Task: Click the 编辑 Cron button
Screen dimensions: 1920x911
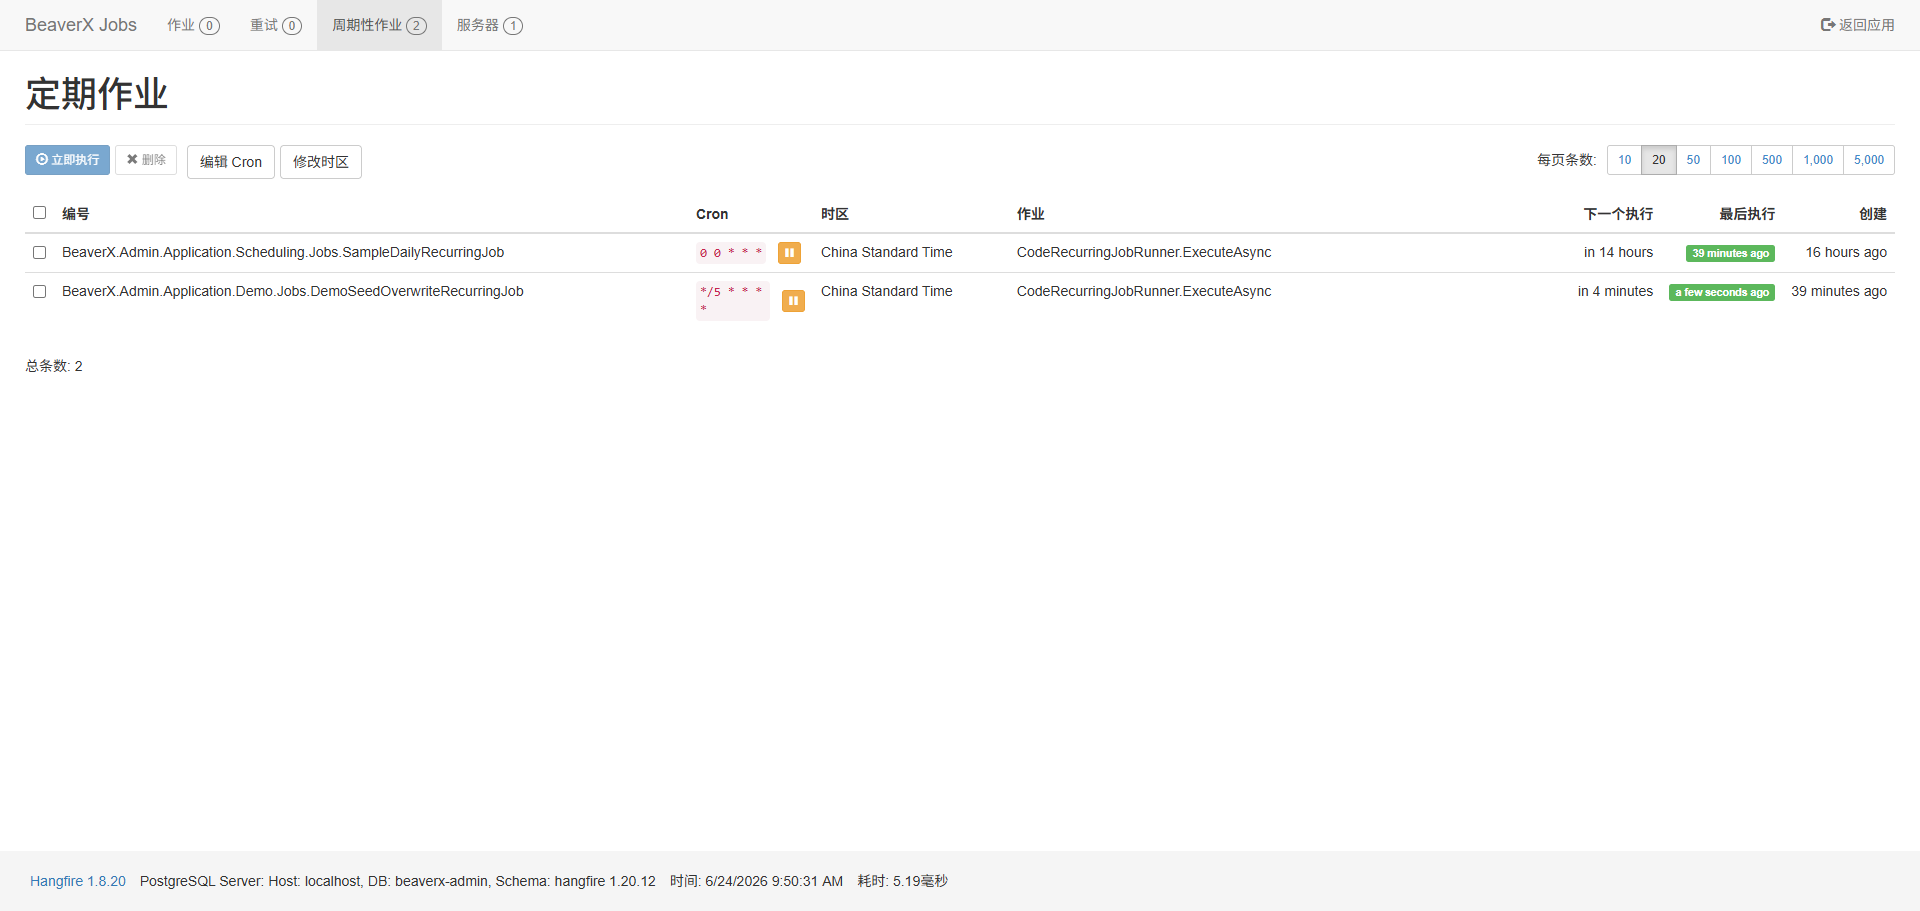Action: (x=231, y=162)
